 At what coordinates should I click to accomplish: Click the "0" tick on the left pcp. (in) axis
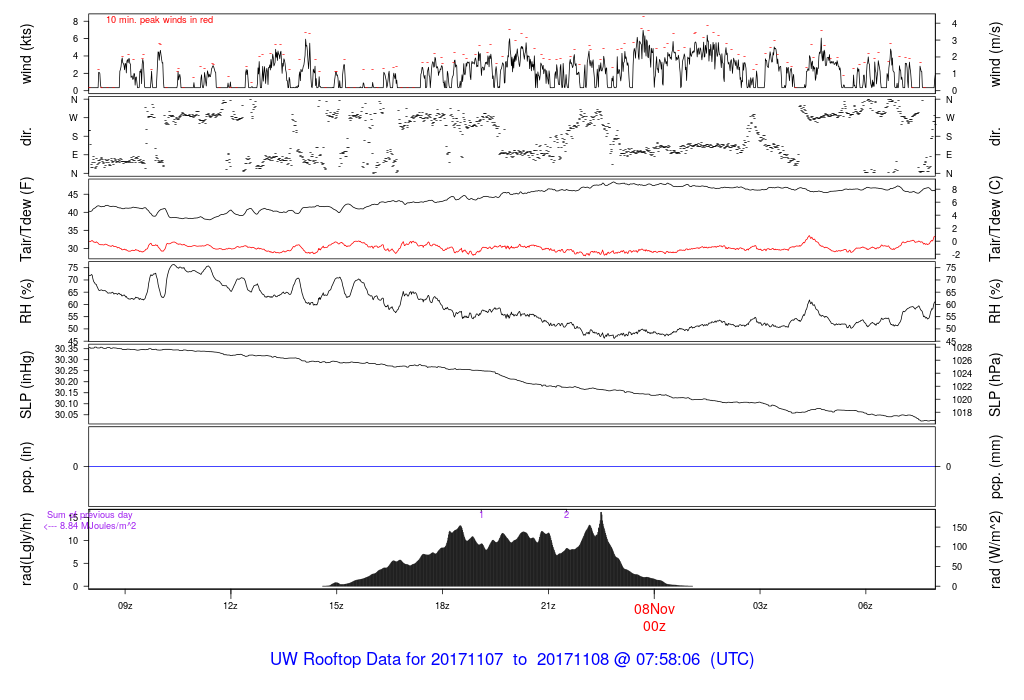tap(76, 467)
